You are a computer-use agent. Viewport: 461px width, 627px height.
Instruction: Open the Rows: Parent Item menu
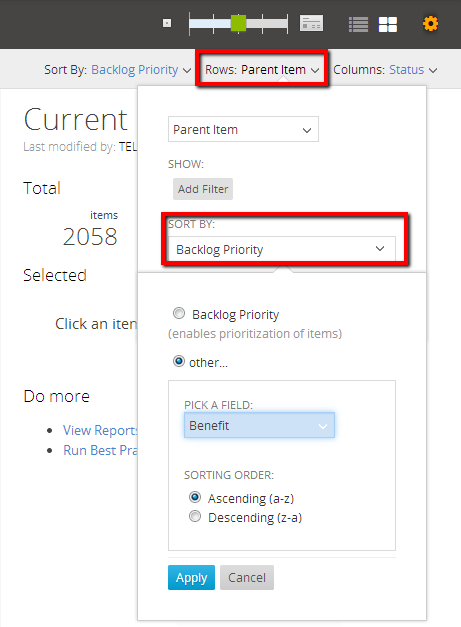(x=262, y=70)
